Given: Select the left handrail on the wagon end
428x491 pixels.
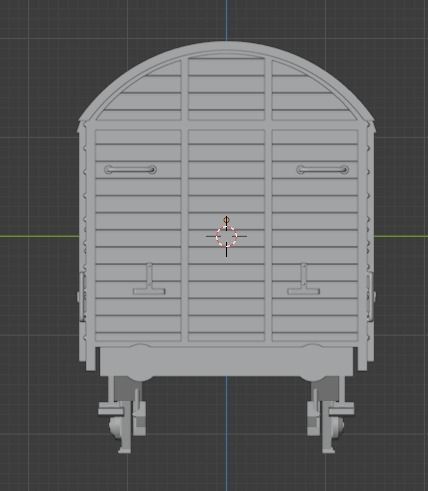Looking at the screenshot, I should pyautogui.click(x=130, y=170).
